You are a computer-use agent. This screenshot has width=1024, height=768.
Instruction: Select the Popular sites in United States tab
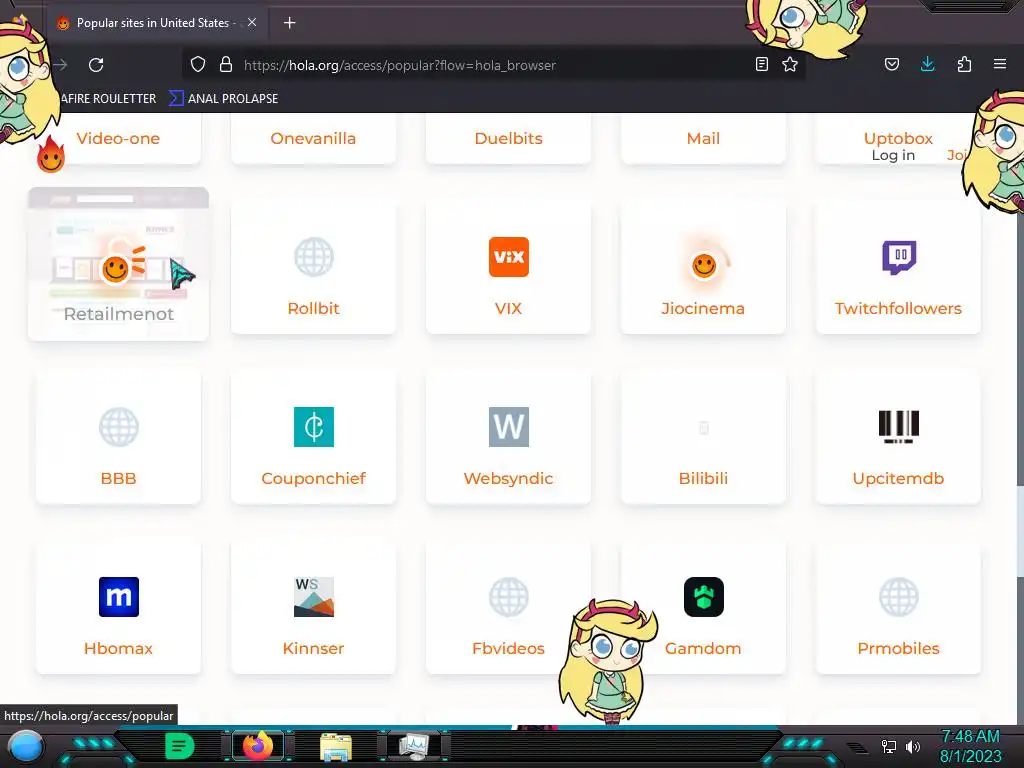(157, 23)
